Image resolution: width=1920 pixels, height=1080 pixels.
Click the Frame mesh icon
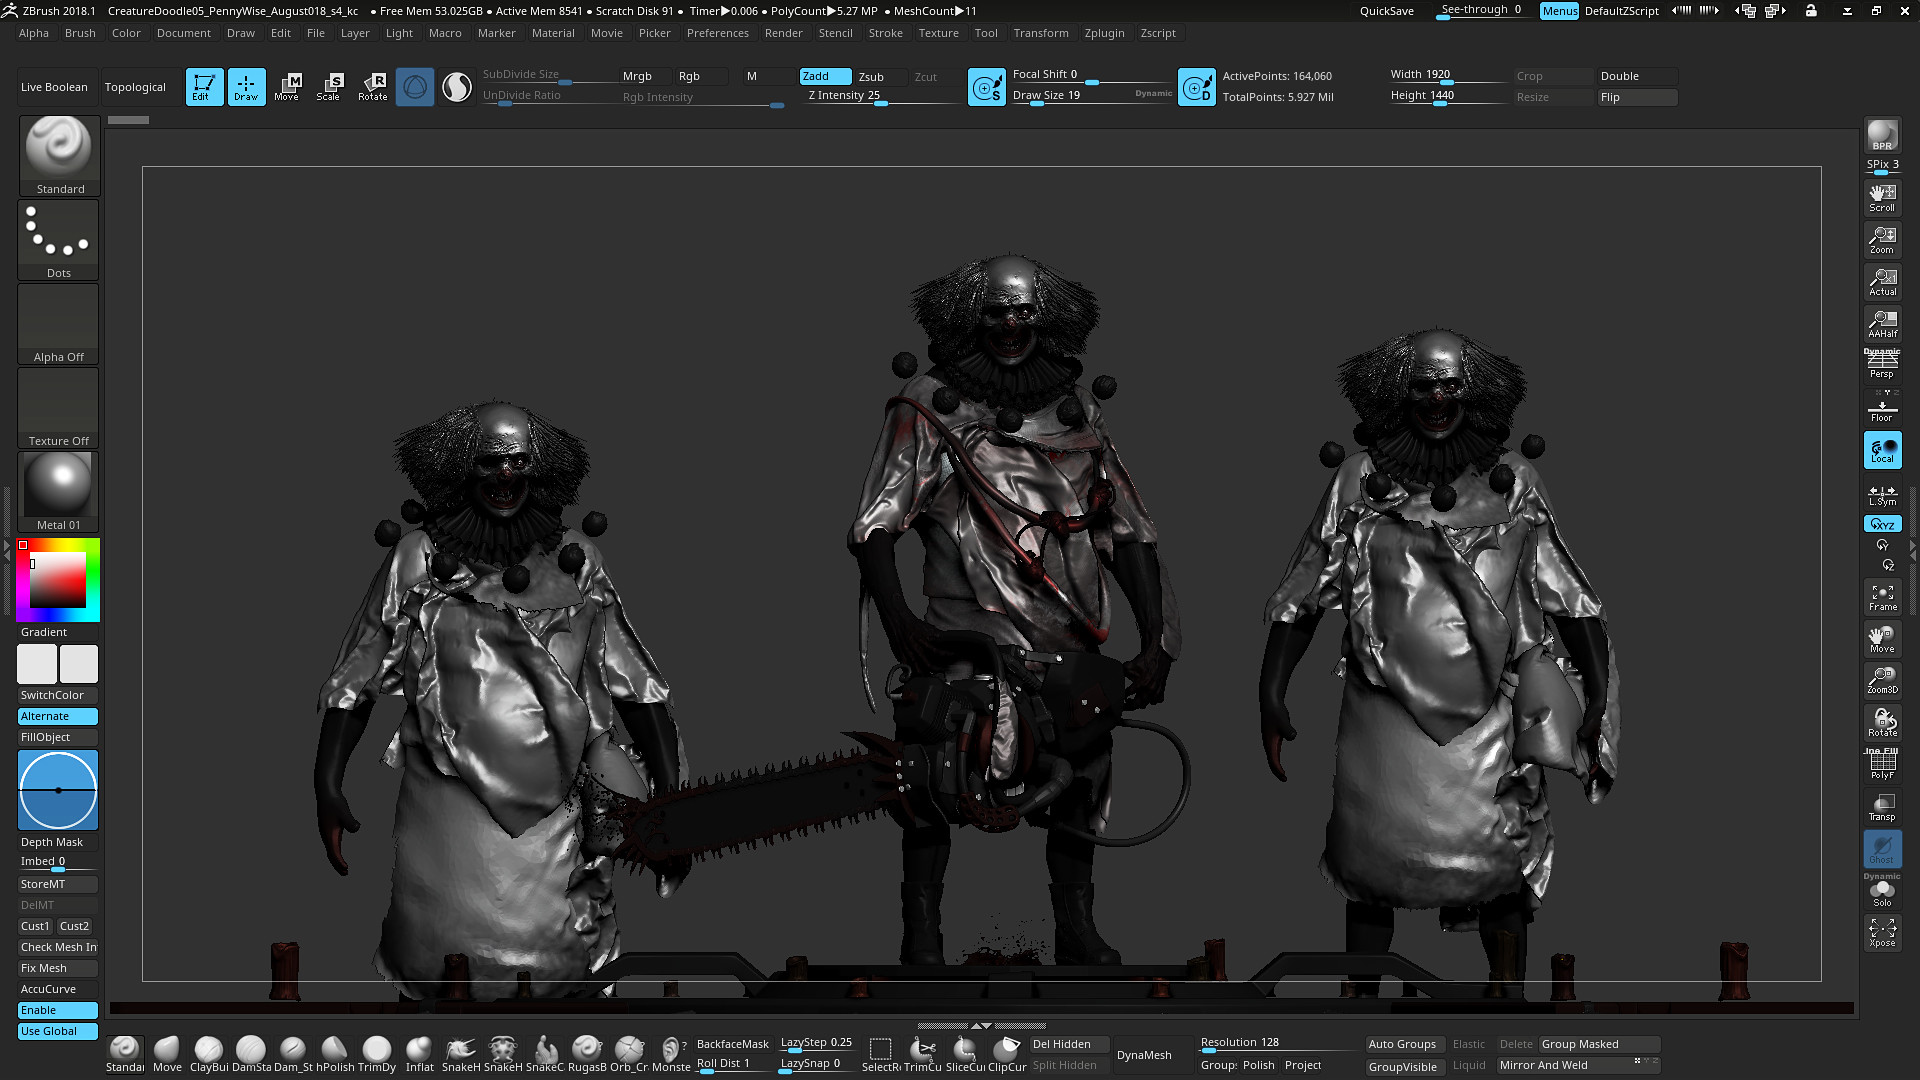(x=1882, y=597)
